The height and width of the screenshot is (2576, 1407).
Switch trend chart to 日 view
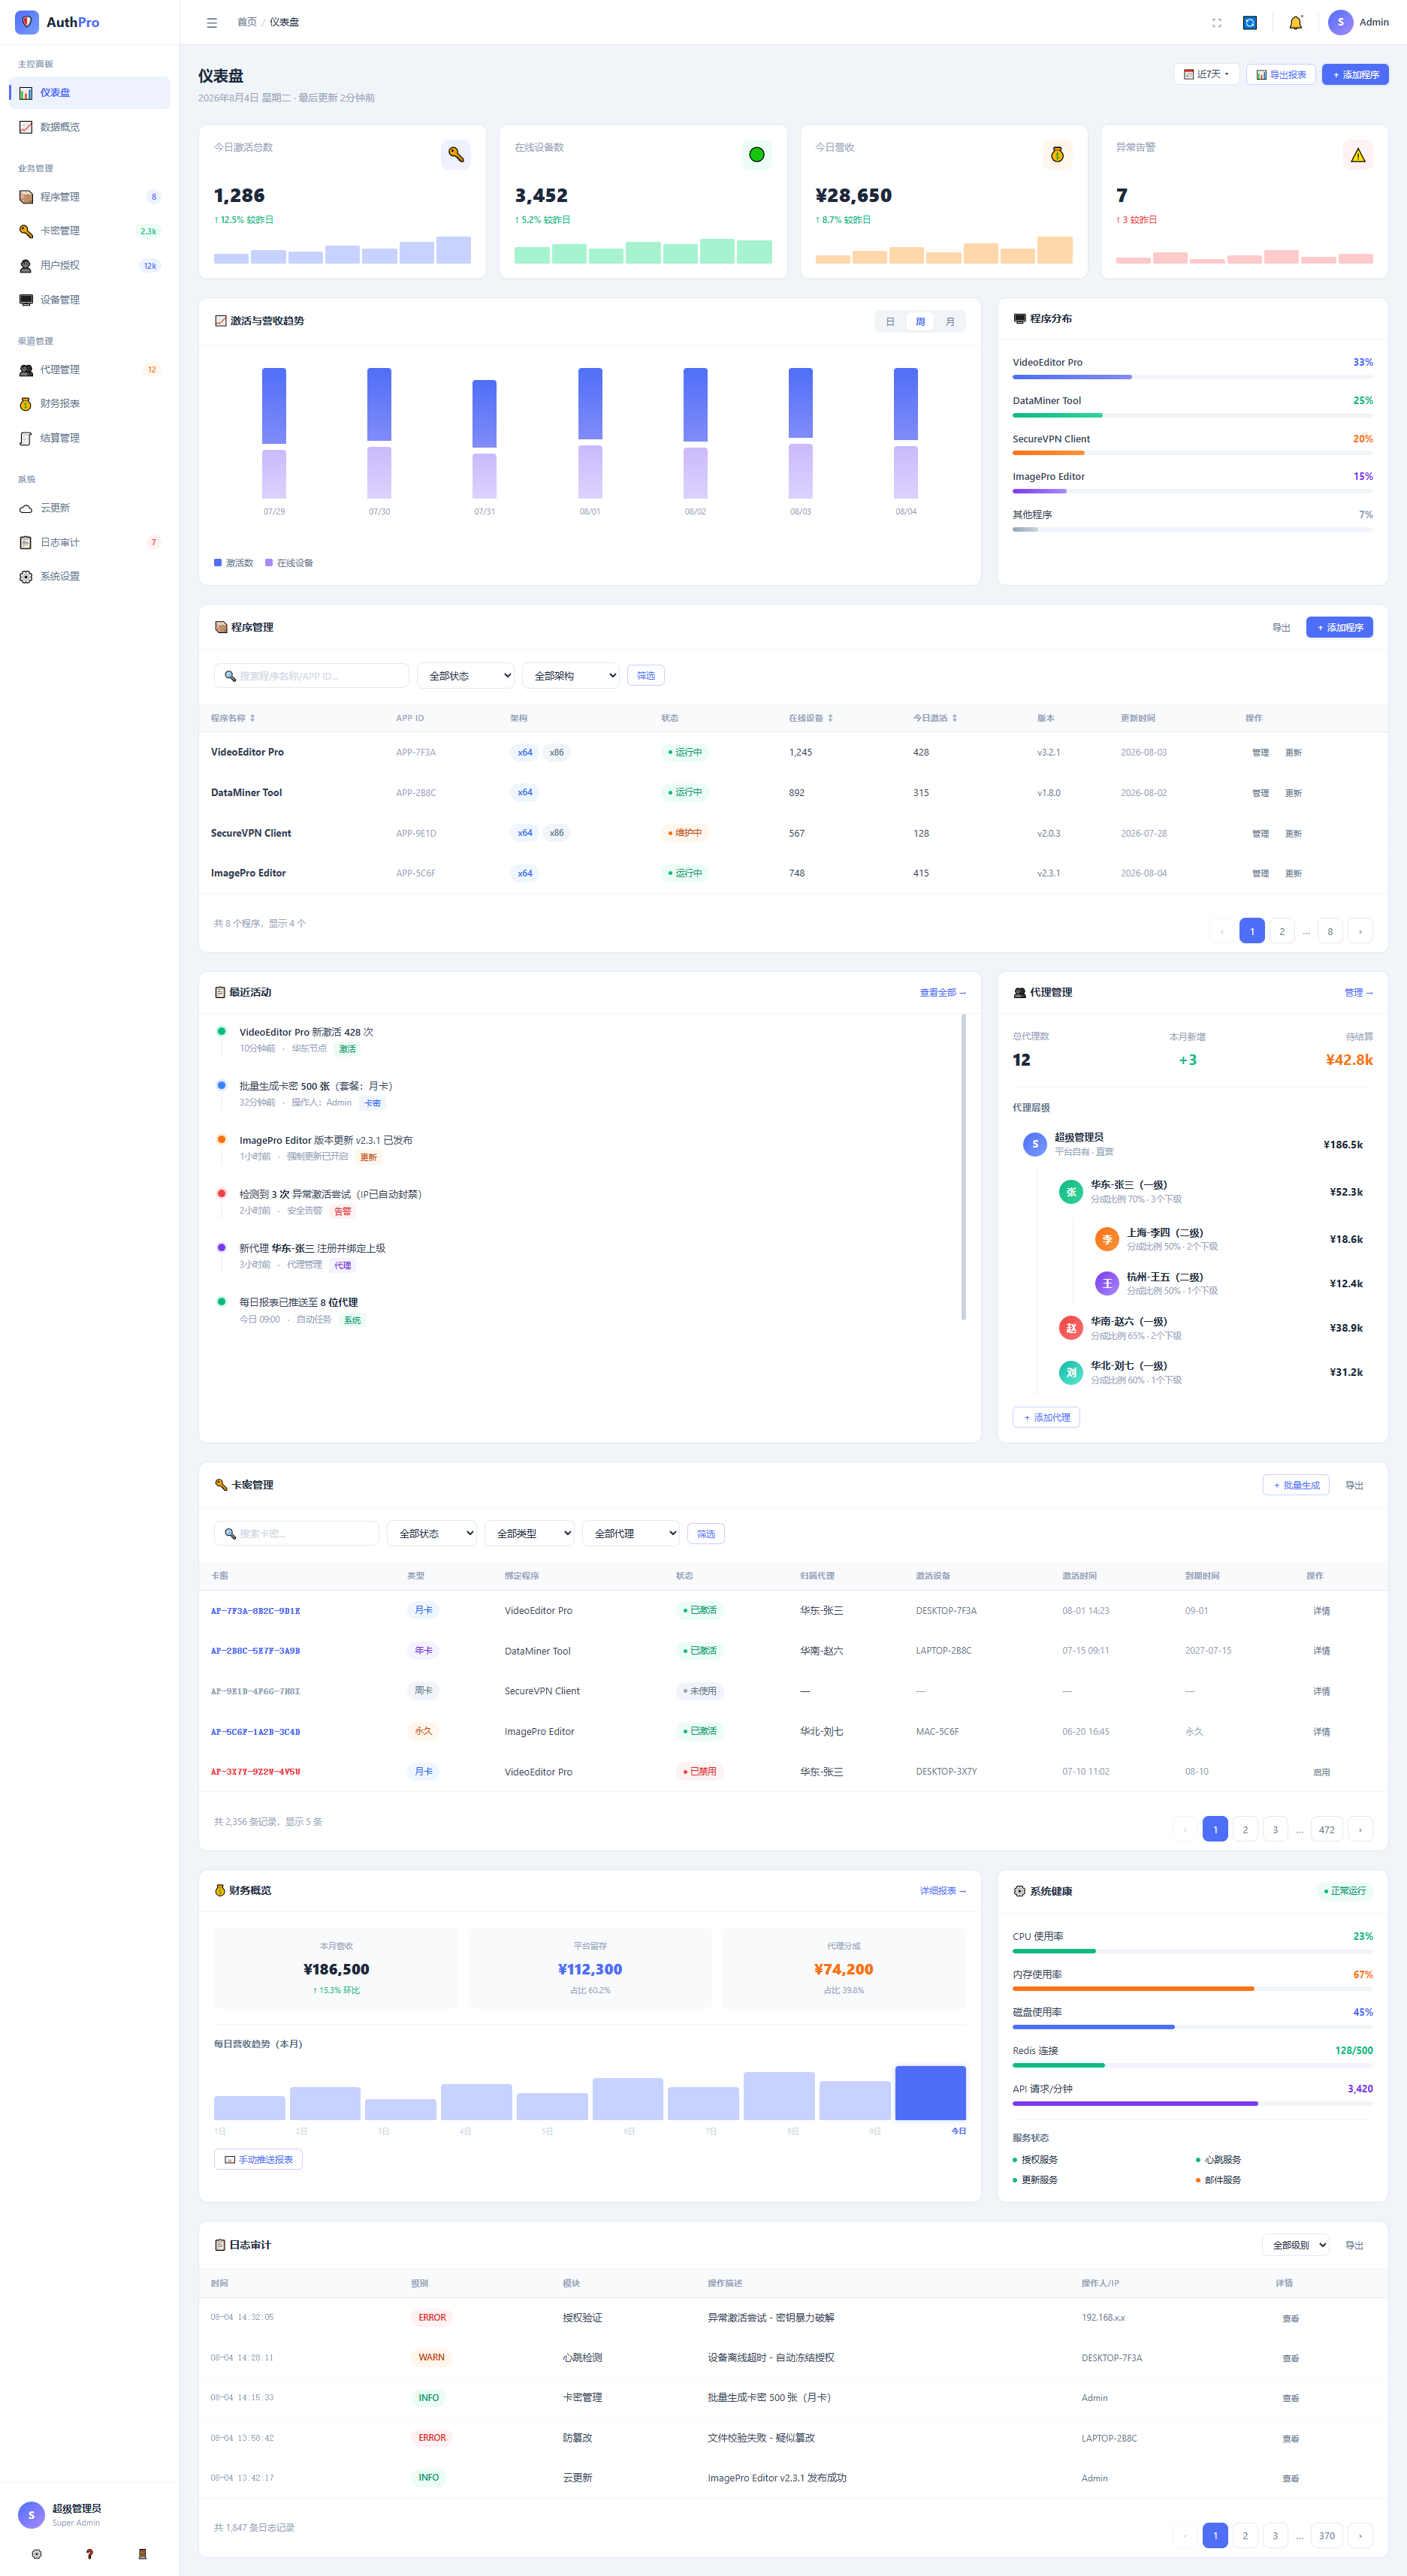pos(890,322)
